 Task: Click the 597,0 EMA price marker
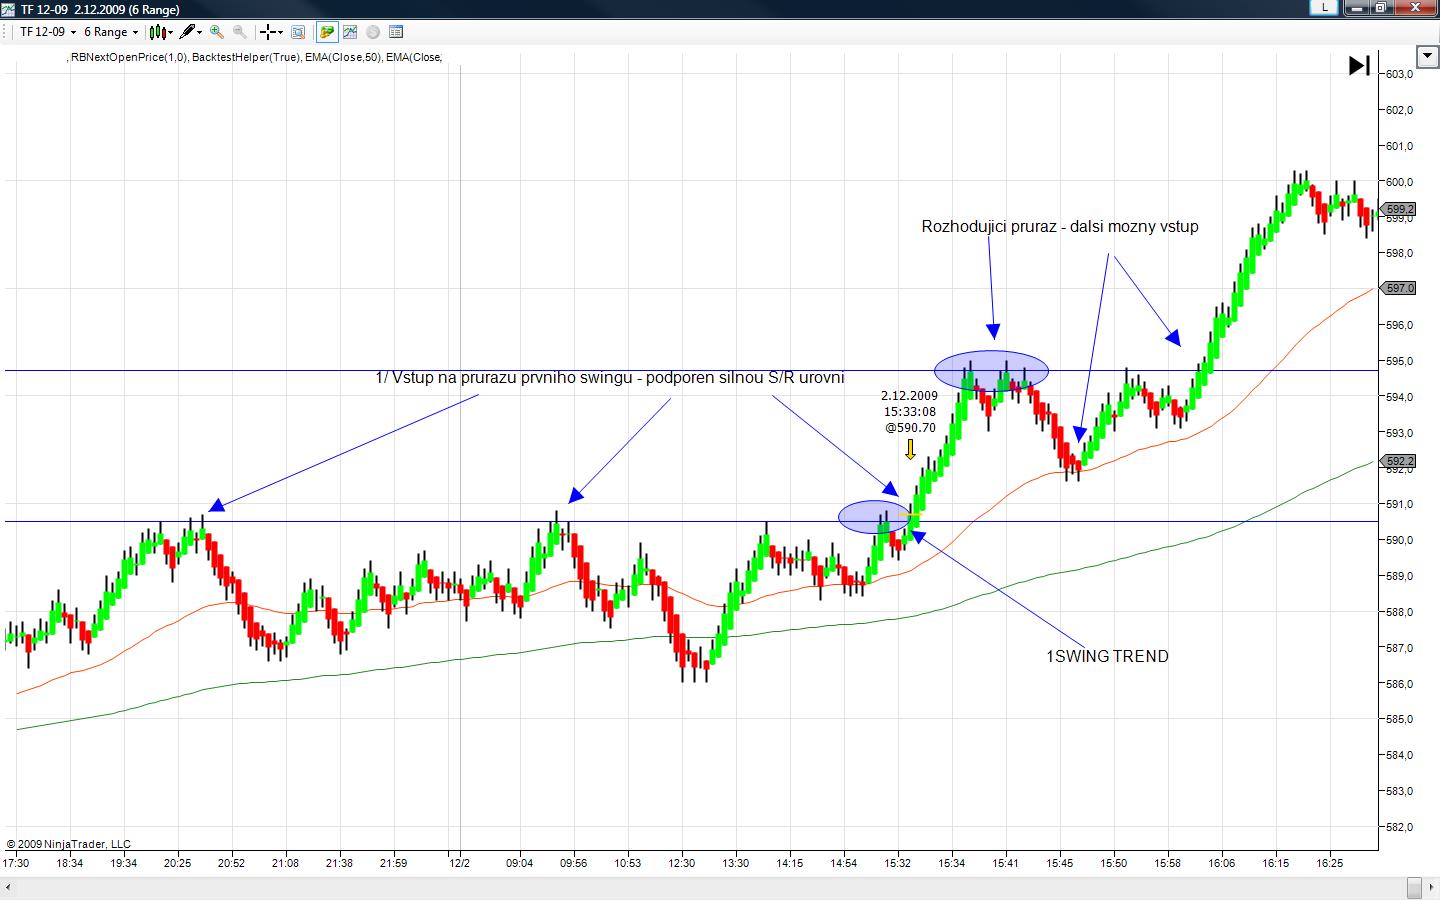click(x=1400, y=288)
